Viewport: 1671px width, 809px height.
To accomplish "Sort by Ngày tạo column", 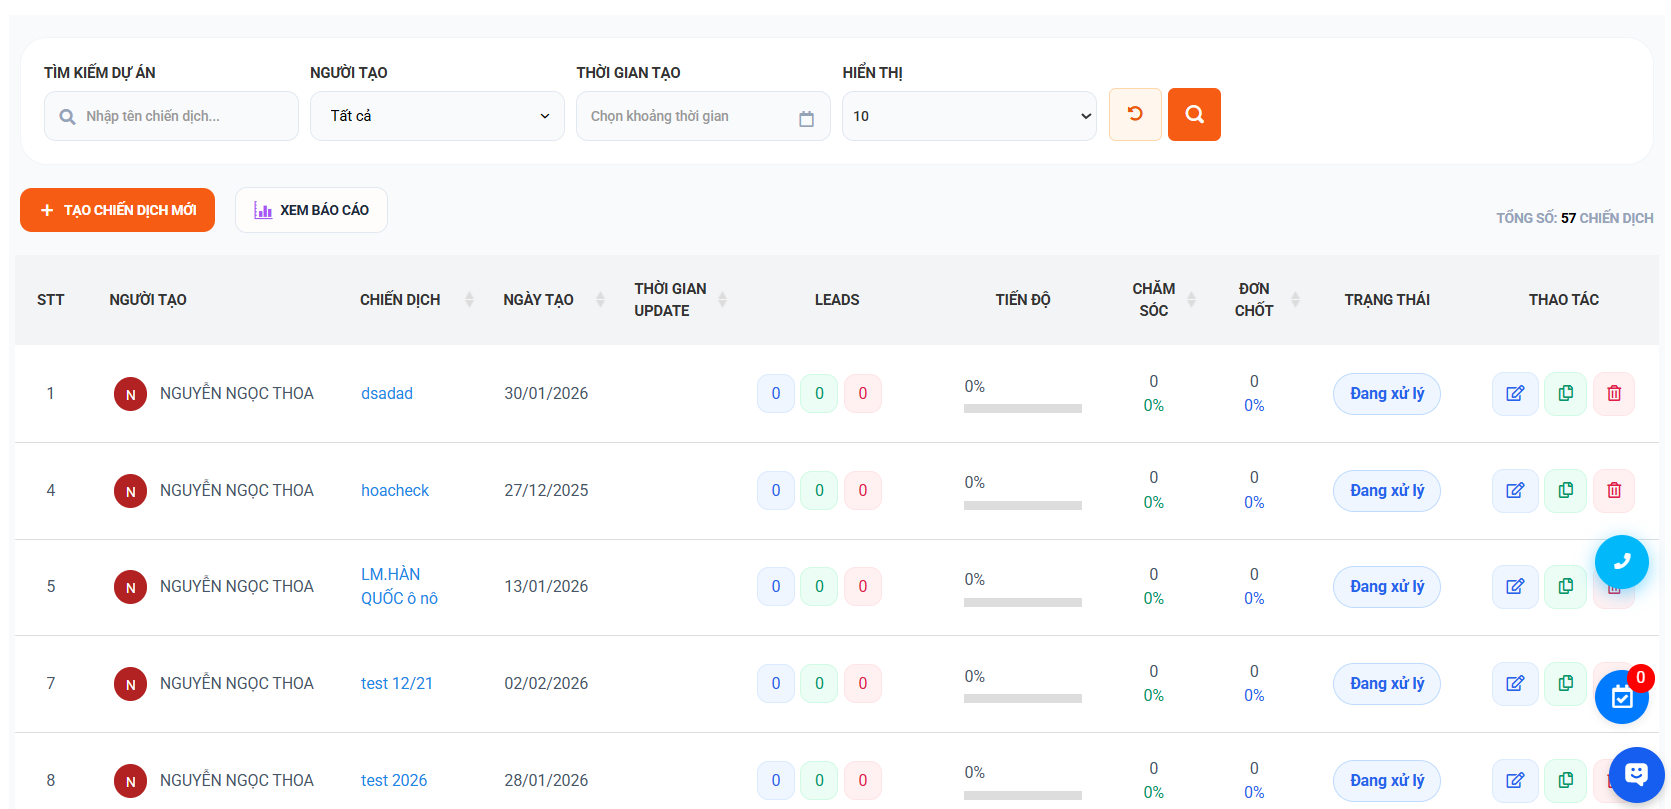I will [600, 300].
